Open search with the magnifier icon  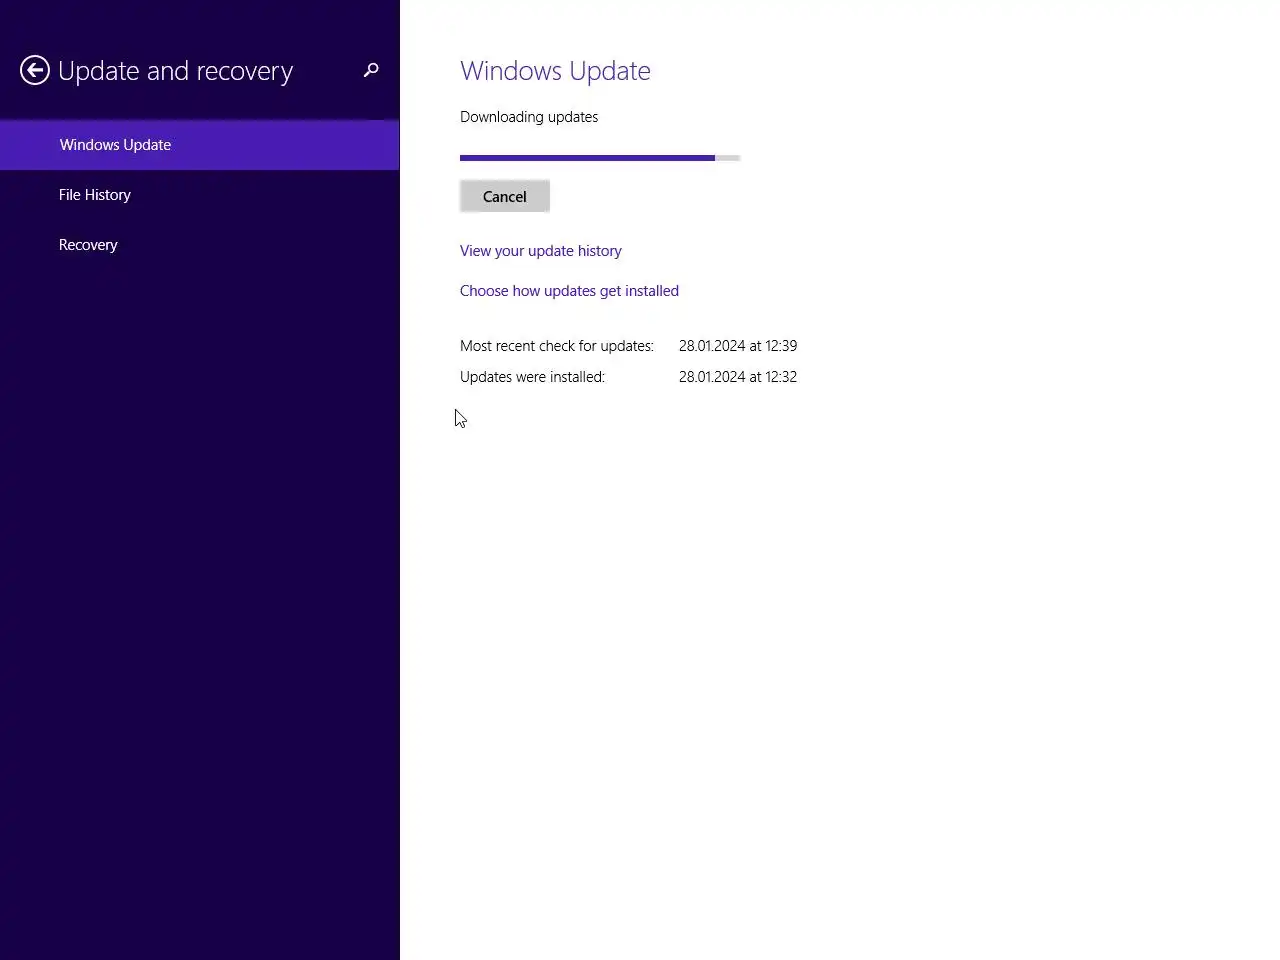pyautogui.click(x=371, y=70)
